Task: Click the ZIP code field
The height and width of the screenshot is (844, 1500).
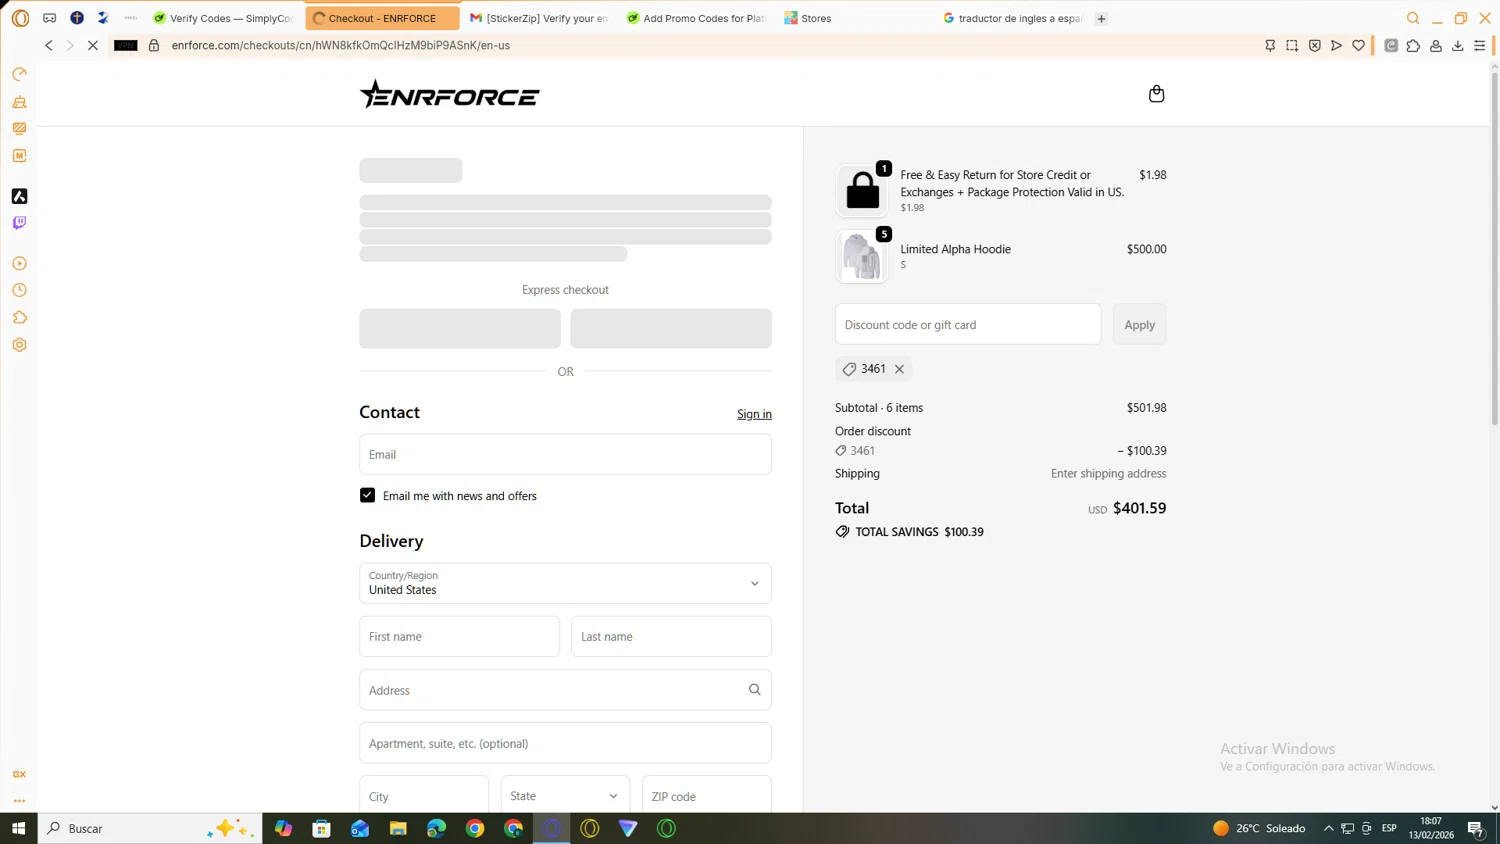Action: tap(707, 796)
